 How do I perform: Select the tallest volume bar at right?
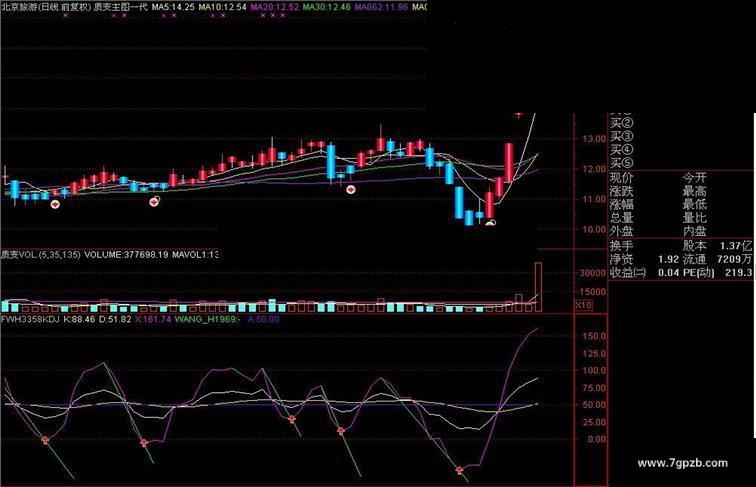pos(538,287)
